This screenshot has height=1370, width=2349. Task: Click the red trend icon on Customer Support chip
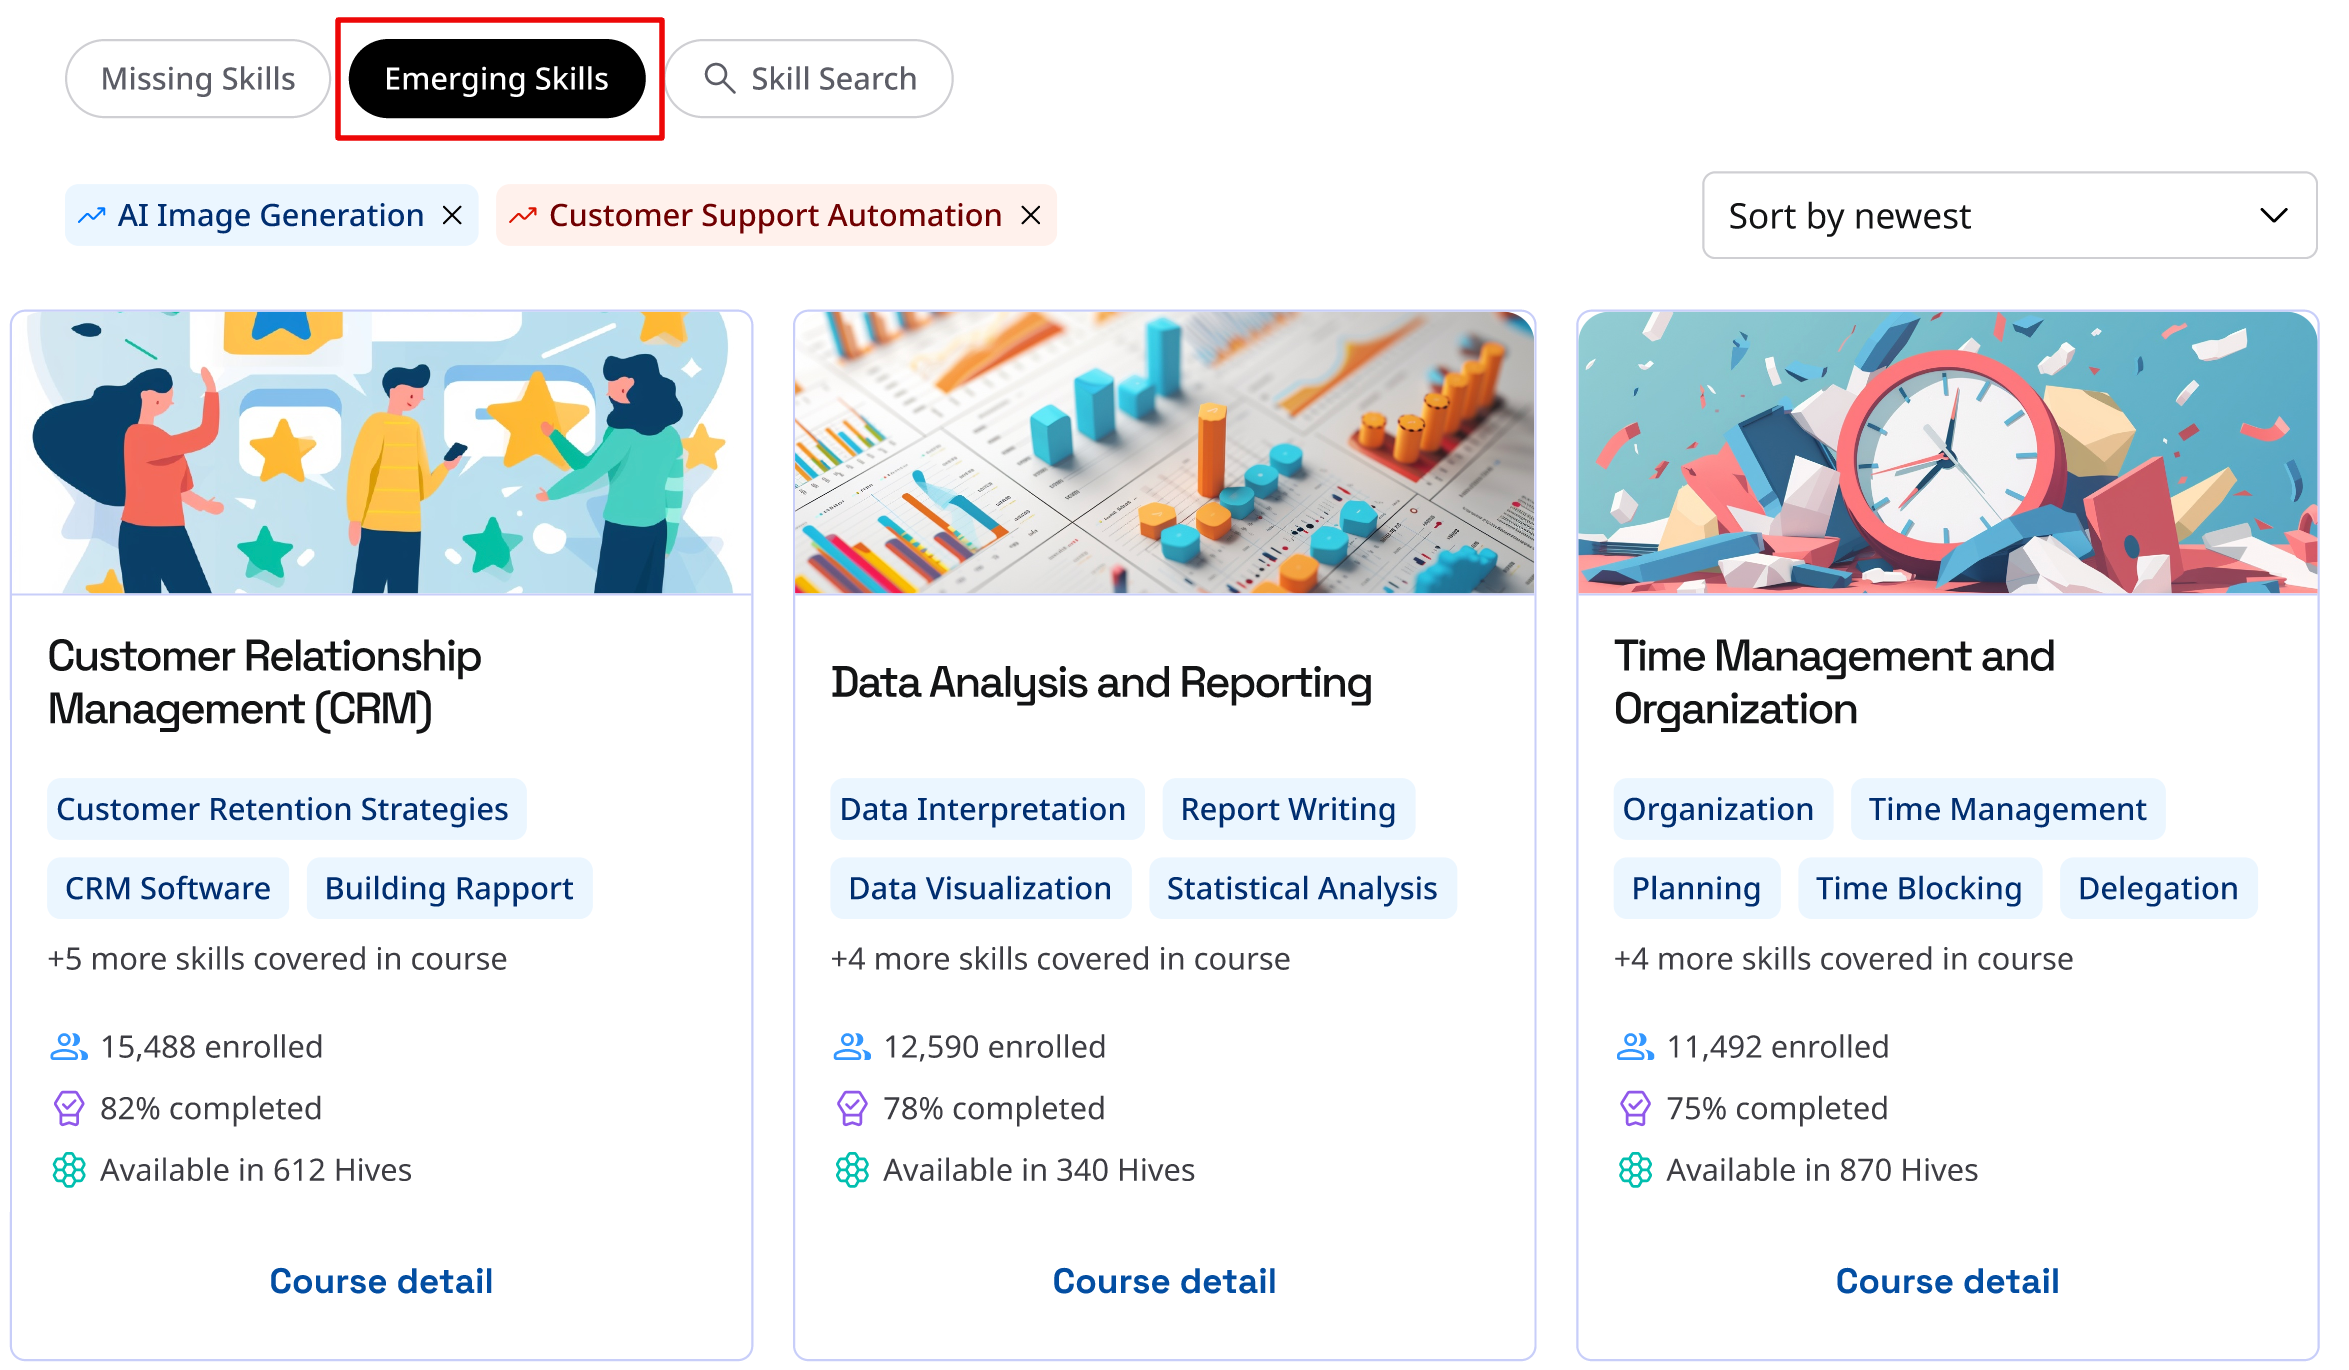point(523,215)
